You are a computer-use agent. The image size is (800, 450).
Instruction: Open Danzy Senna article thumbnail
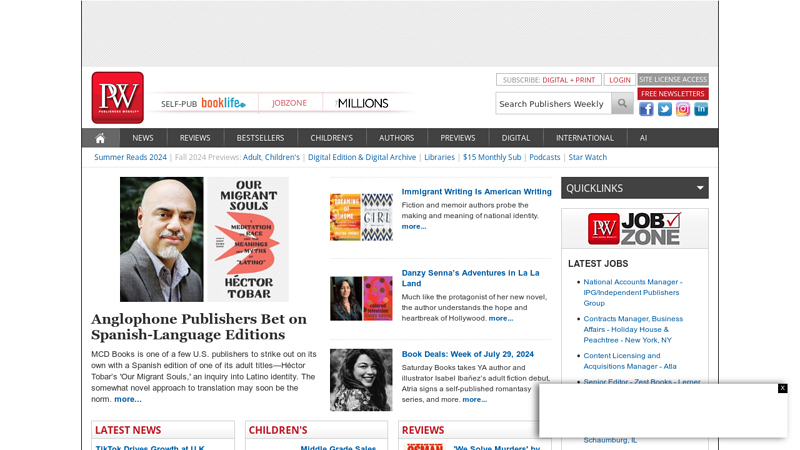coord(361,298)
